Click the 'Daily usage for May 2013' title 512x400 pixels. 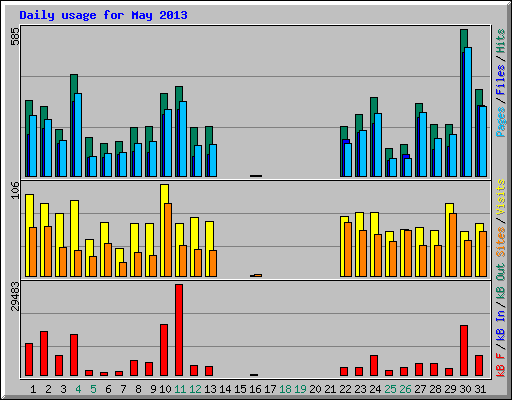103,15
